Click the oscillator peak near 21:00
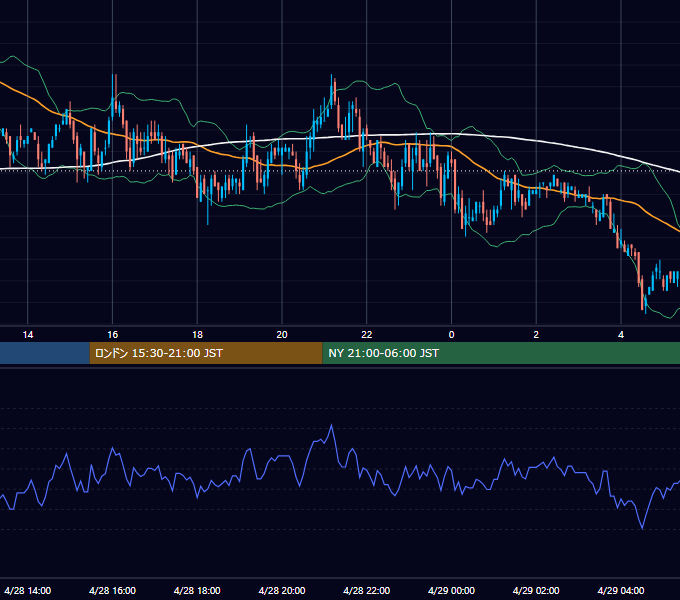Image resolution: width=680 pixels, height=600 pixels. [332, 425]
